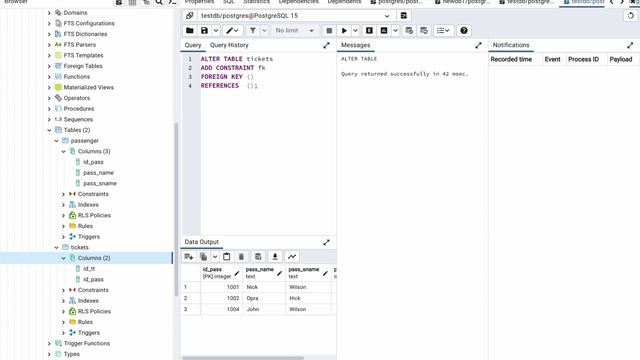Click the Delete trash icon in Data Output
The image size is (640, 360).
(x=241, y=257)
